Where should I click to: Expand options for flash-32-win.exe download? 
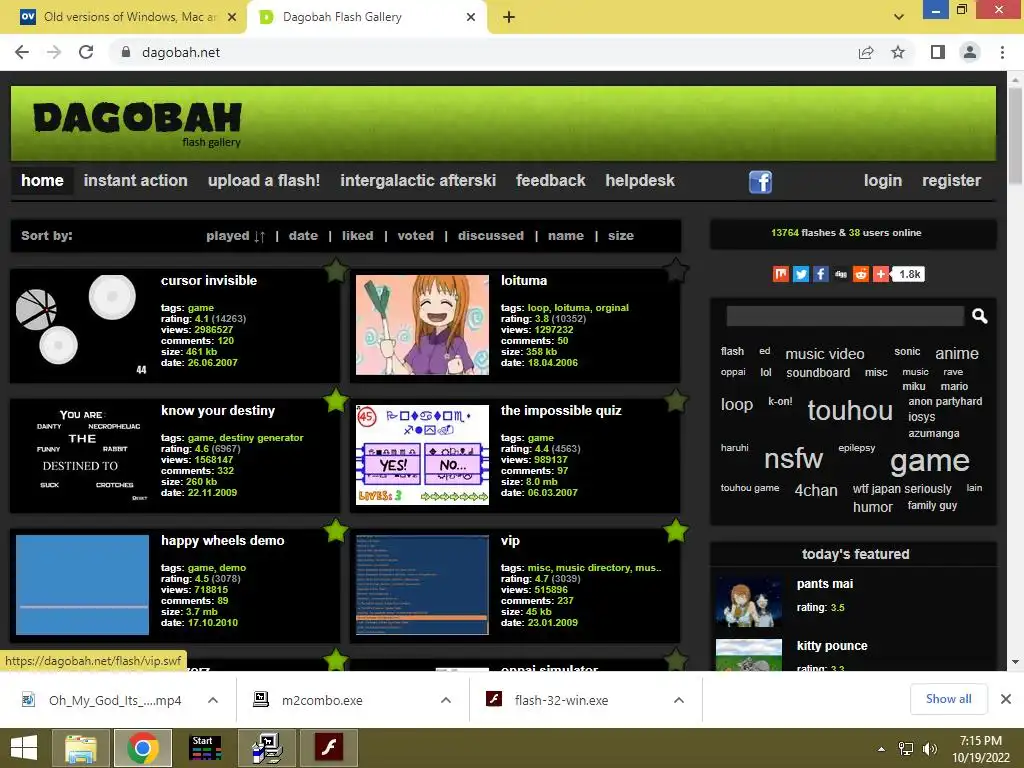pos(679,700)
